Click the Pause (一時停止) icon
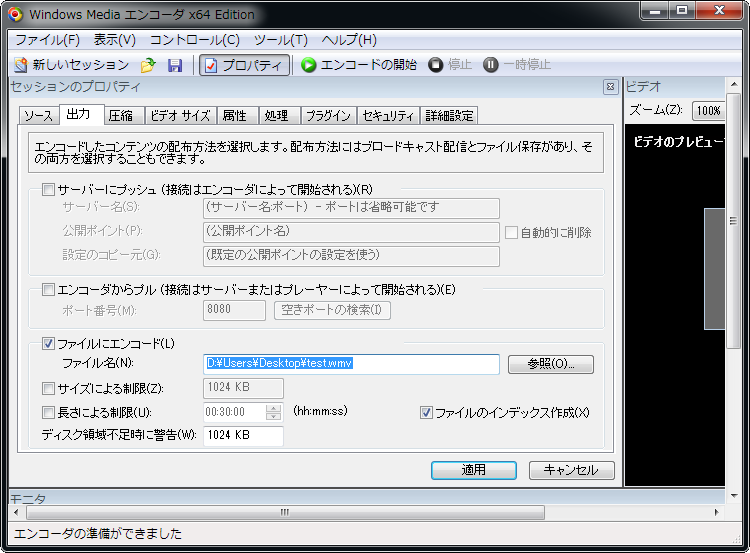The image size is (750, 553). click(490, 65)
